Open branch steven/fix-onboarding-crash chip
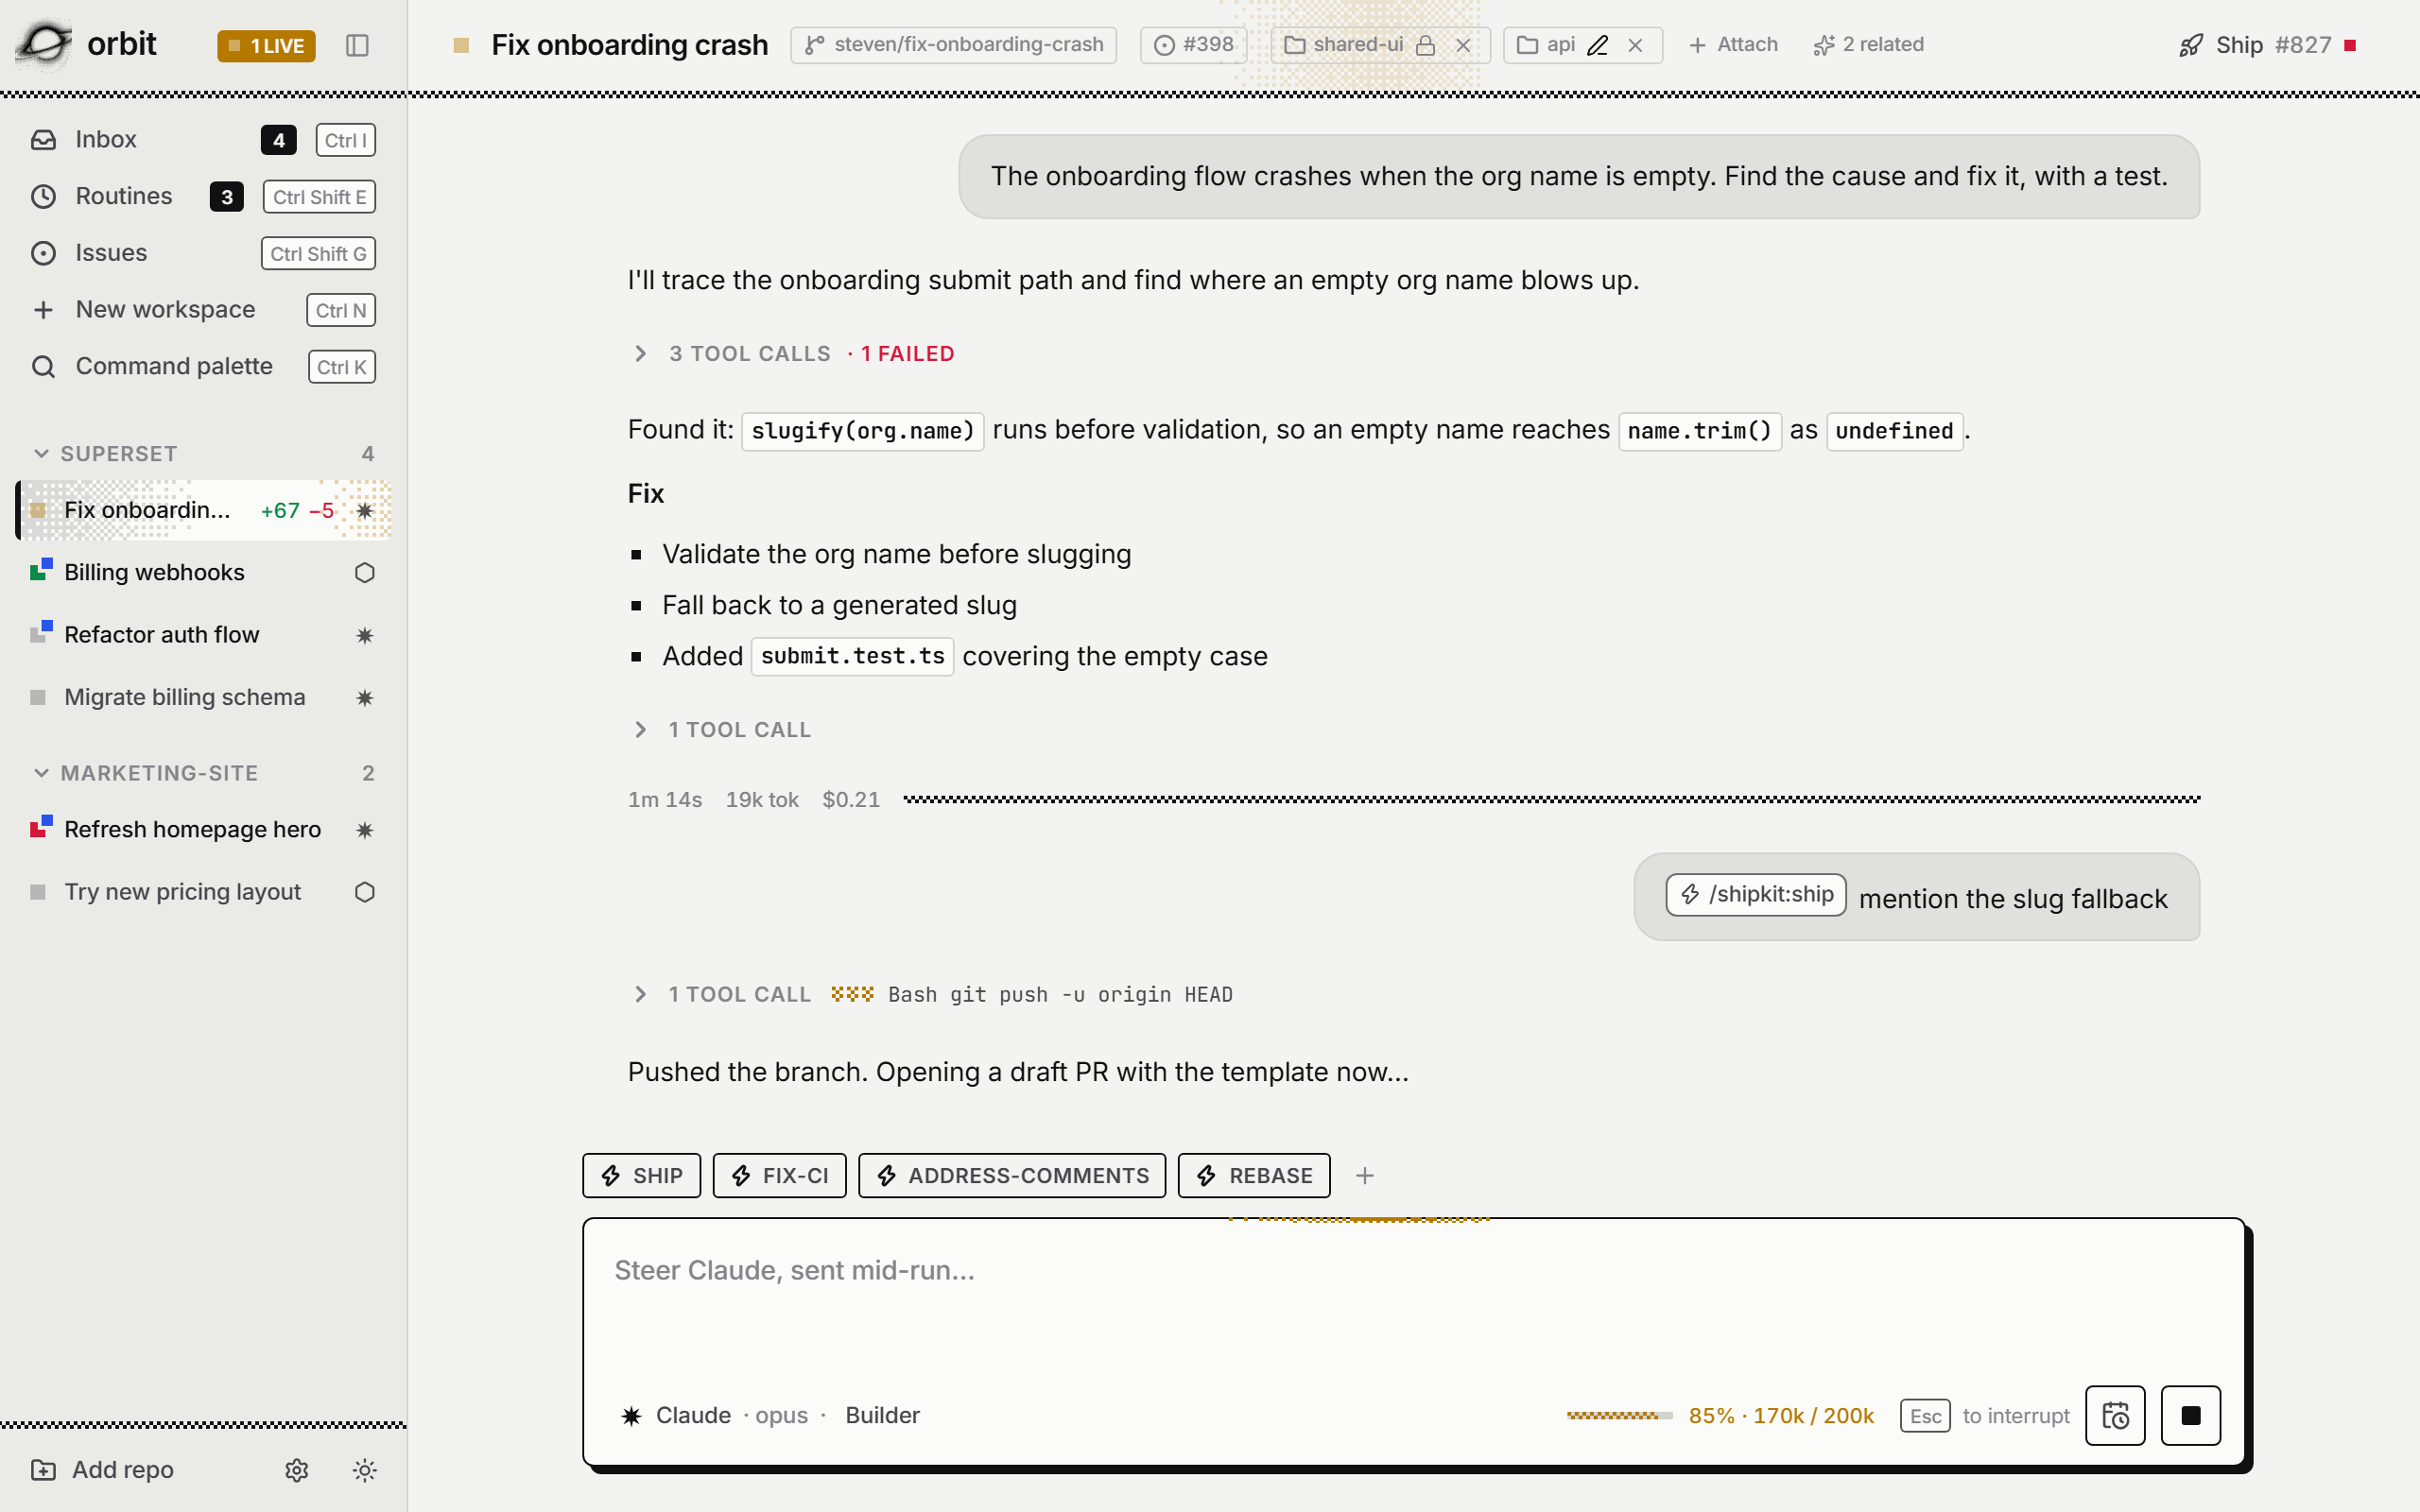The width and height of the screenshot is (2420, 1512). (953, 45)
